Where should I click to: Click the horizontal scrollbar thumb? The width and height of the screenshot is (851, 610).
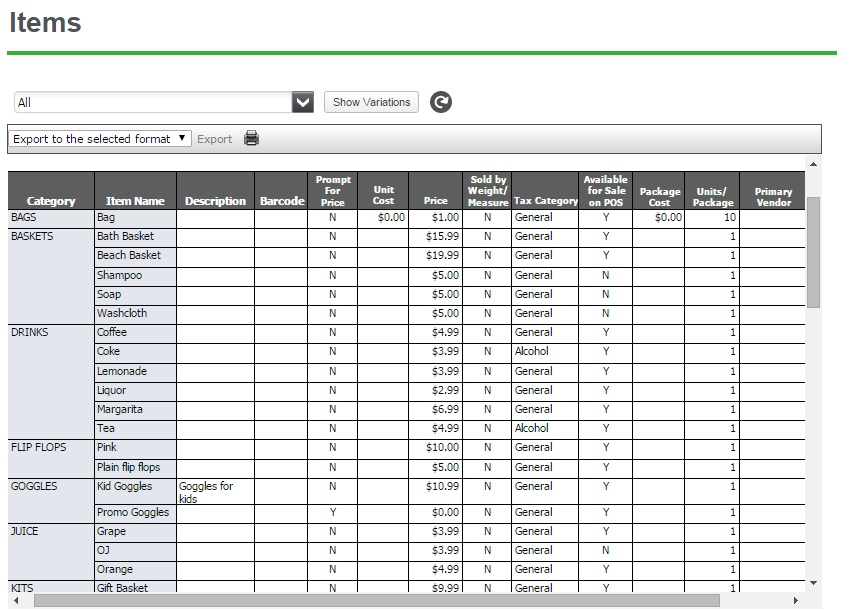click(x=377, y=600)
